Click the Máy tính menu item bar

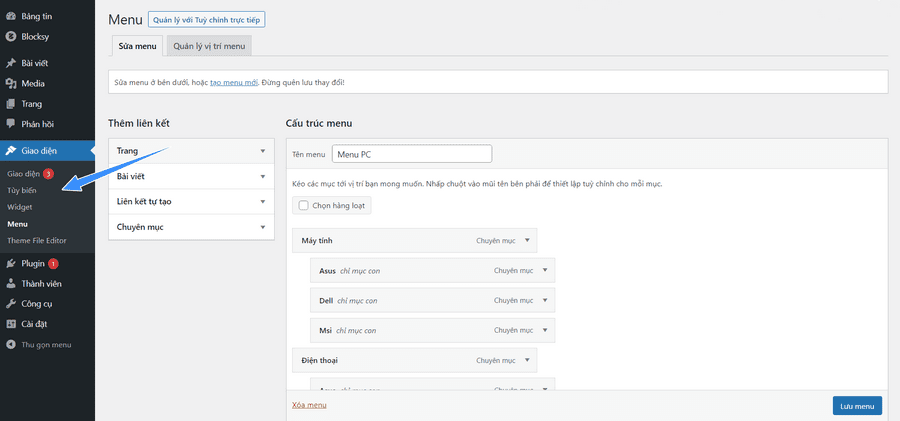click(x=414, y=241)
